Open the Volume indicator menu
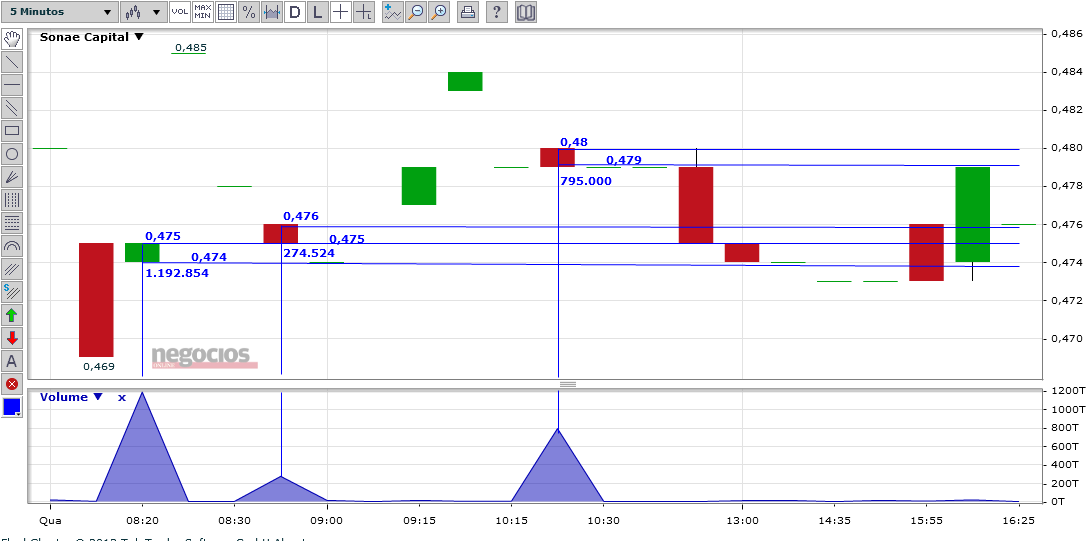The width and height of the screenshot is (1086, 541). (71, 397)
